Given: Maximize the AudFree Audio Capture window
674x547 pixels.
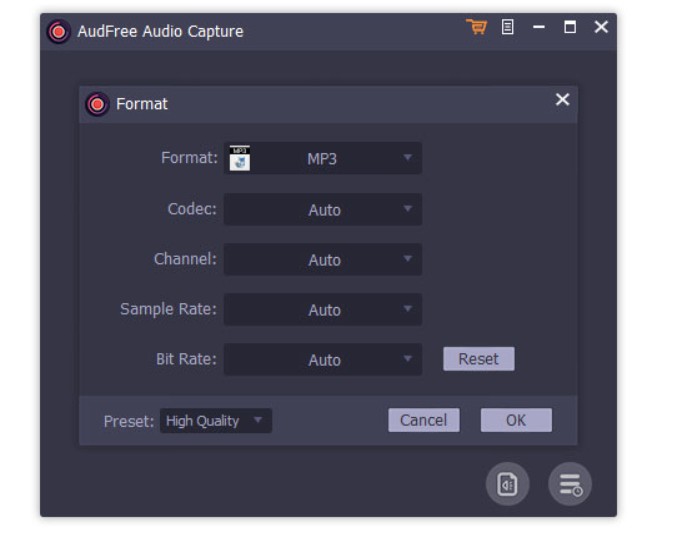Looking at the screenshot, I should tap(570, 27).
